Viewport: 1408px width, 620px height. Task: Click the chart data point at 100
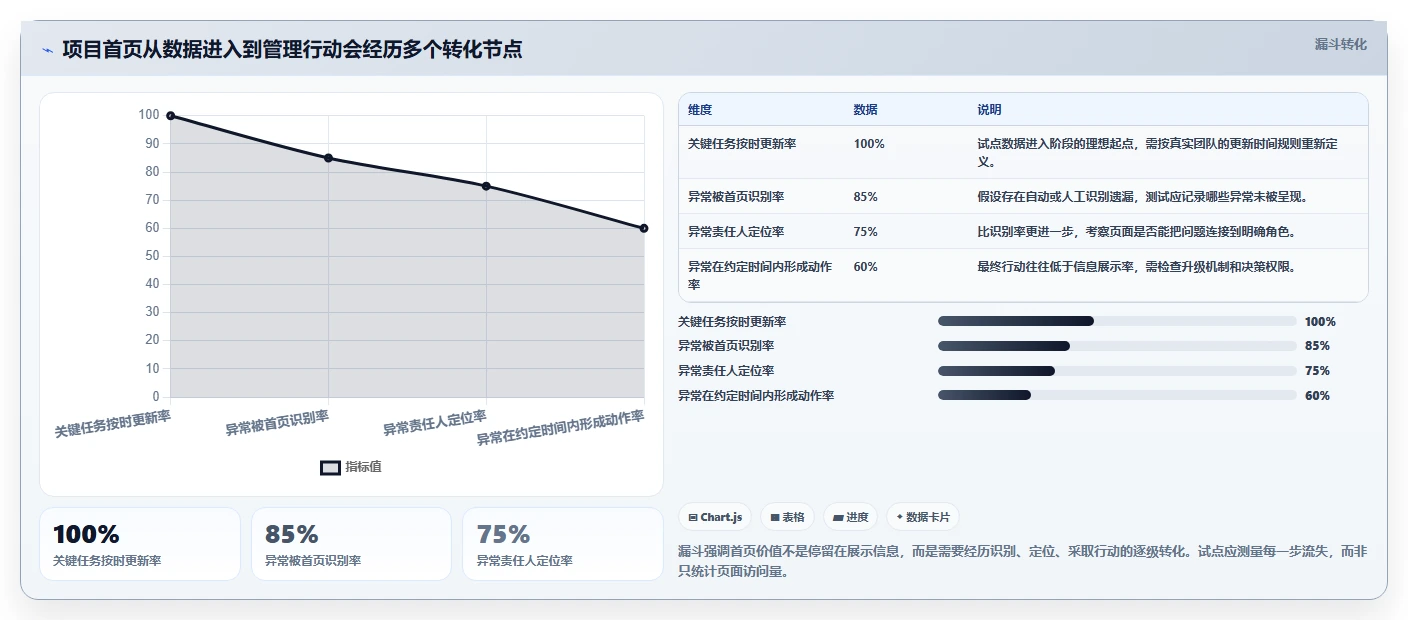170,116
